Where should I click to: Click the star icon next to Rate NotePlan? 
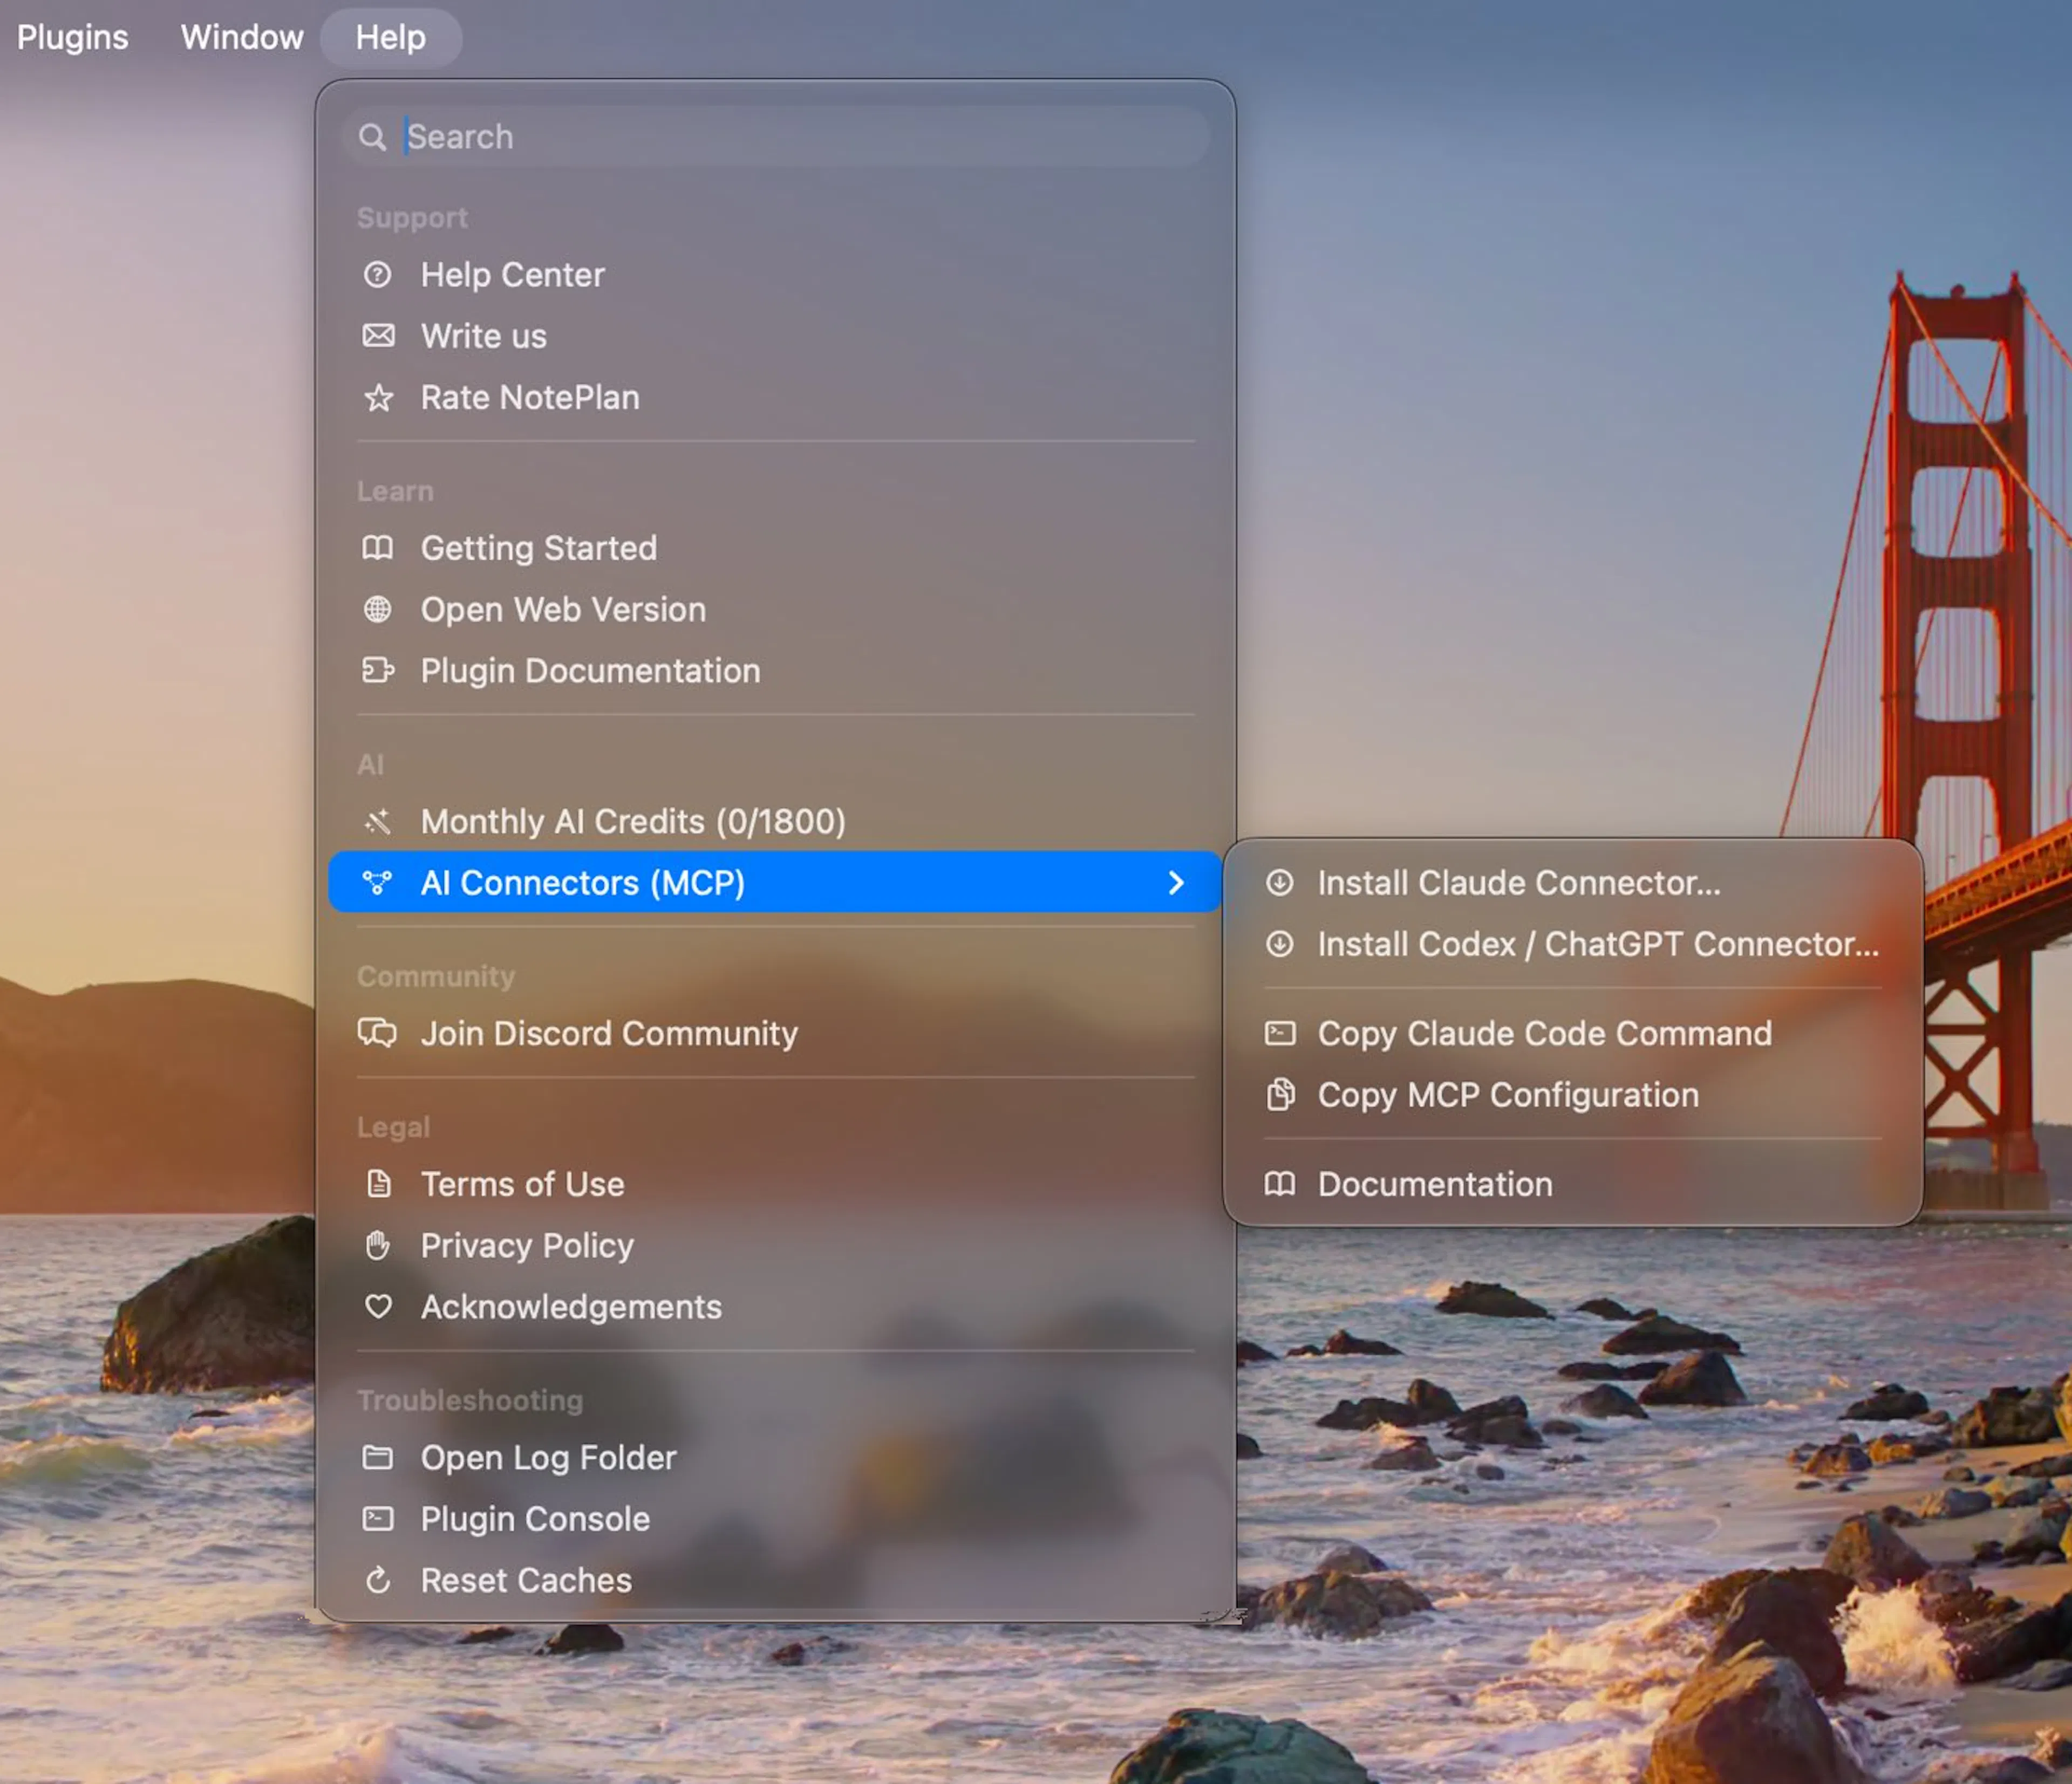tap(377, 397)
